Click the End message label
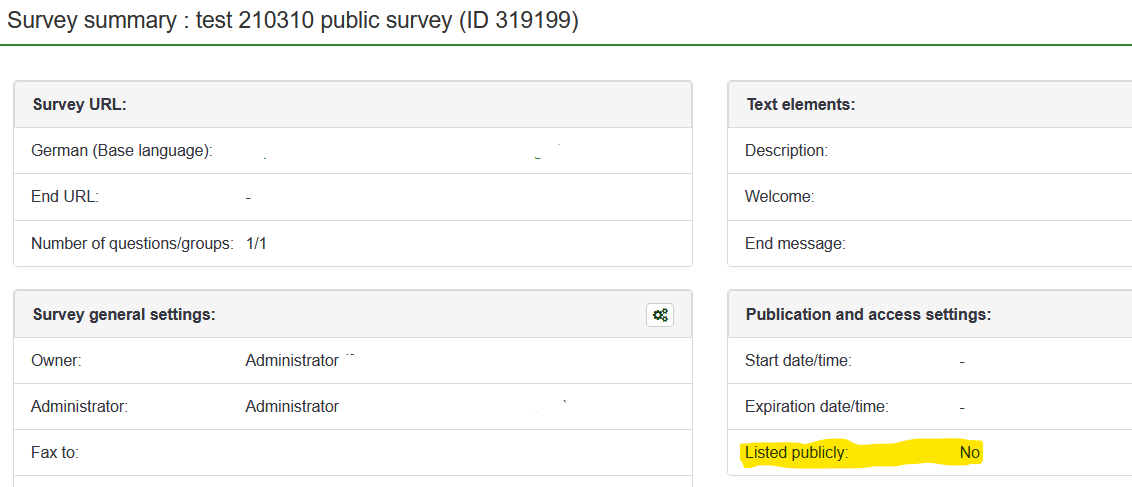 pos(795,243)
